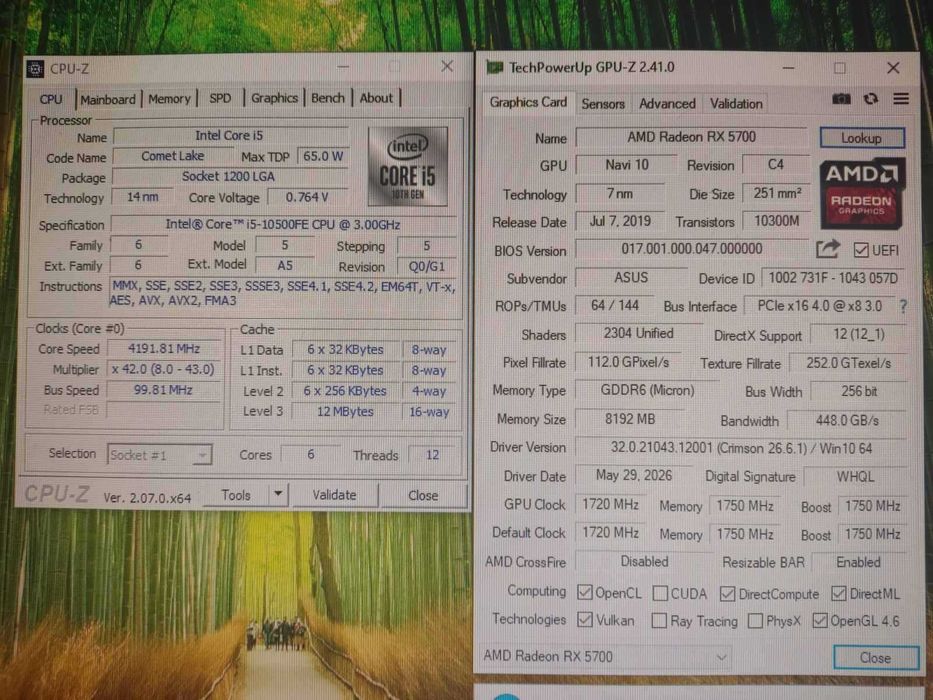The image size is (933, 700).
Task: Toggle the CUDA checkbox
Action: 660,593
